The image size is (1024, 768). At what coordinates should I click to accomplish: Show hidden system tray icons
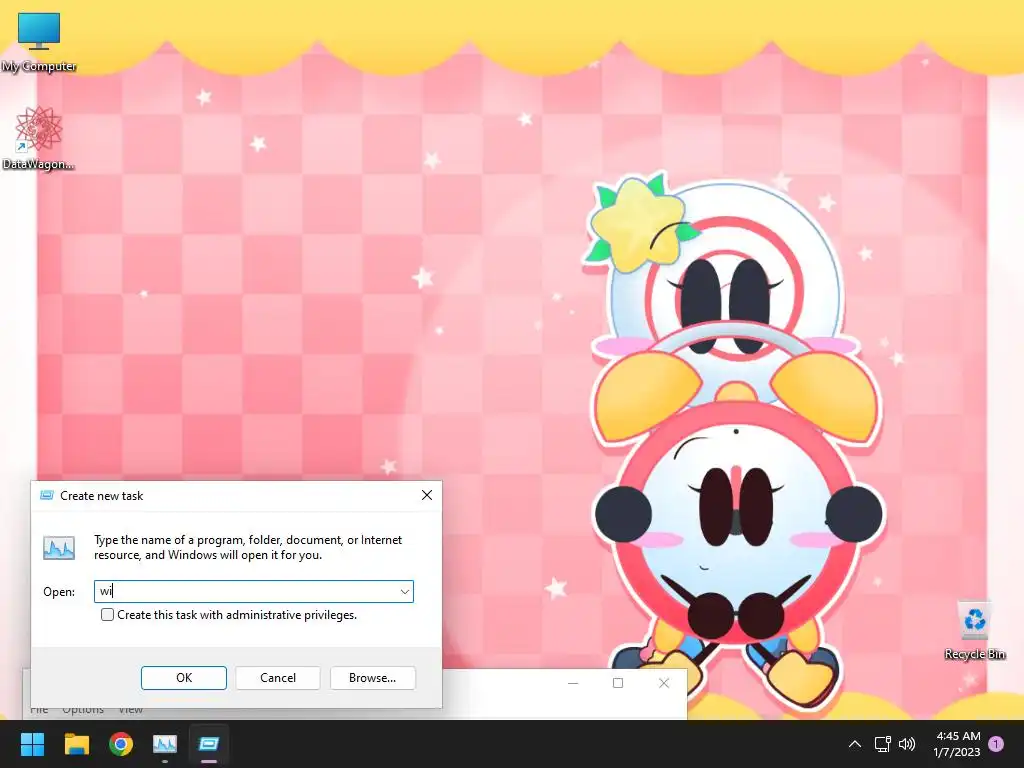tap(854, 744)
